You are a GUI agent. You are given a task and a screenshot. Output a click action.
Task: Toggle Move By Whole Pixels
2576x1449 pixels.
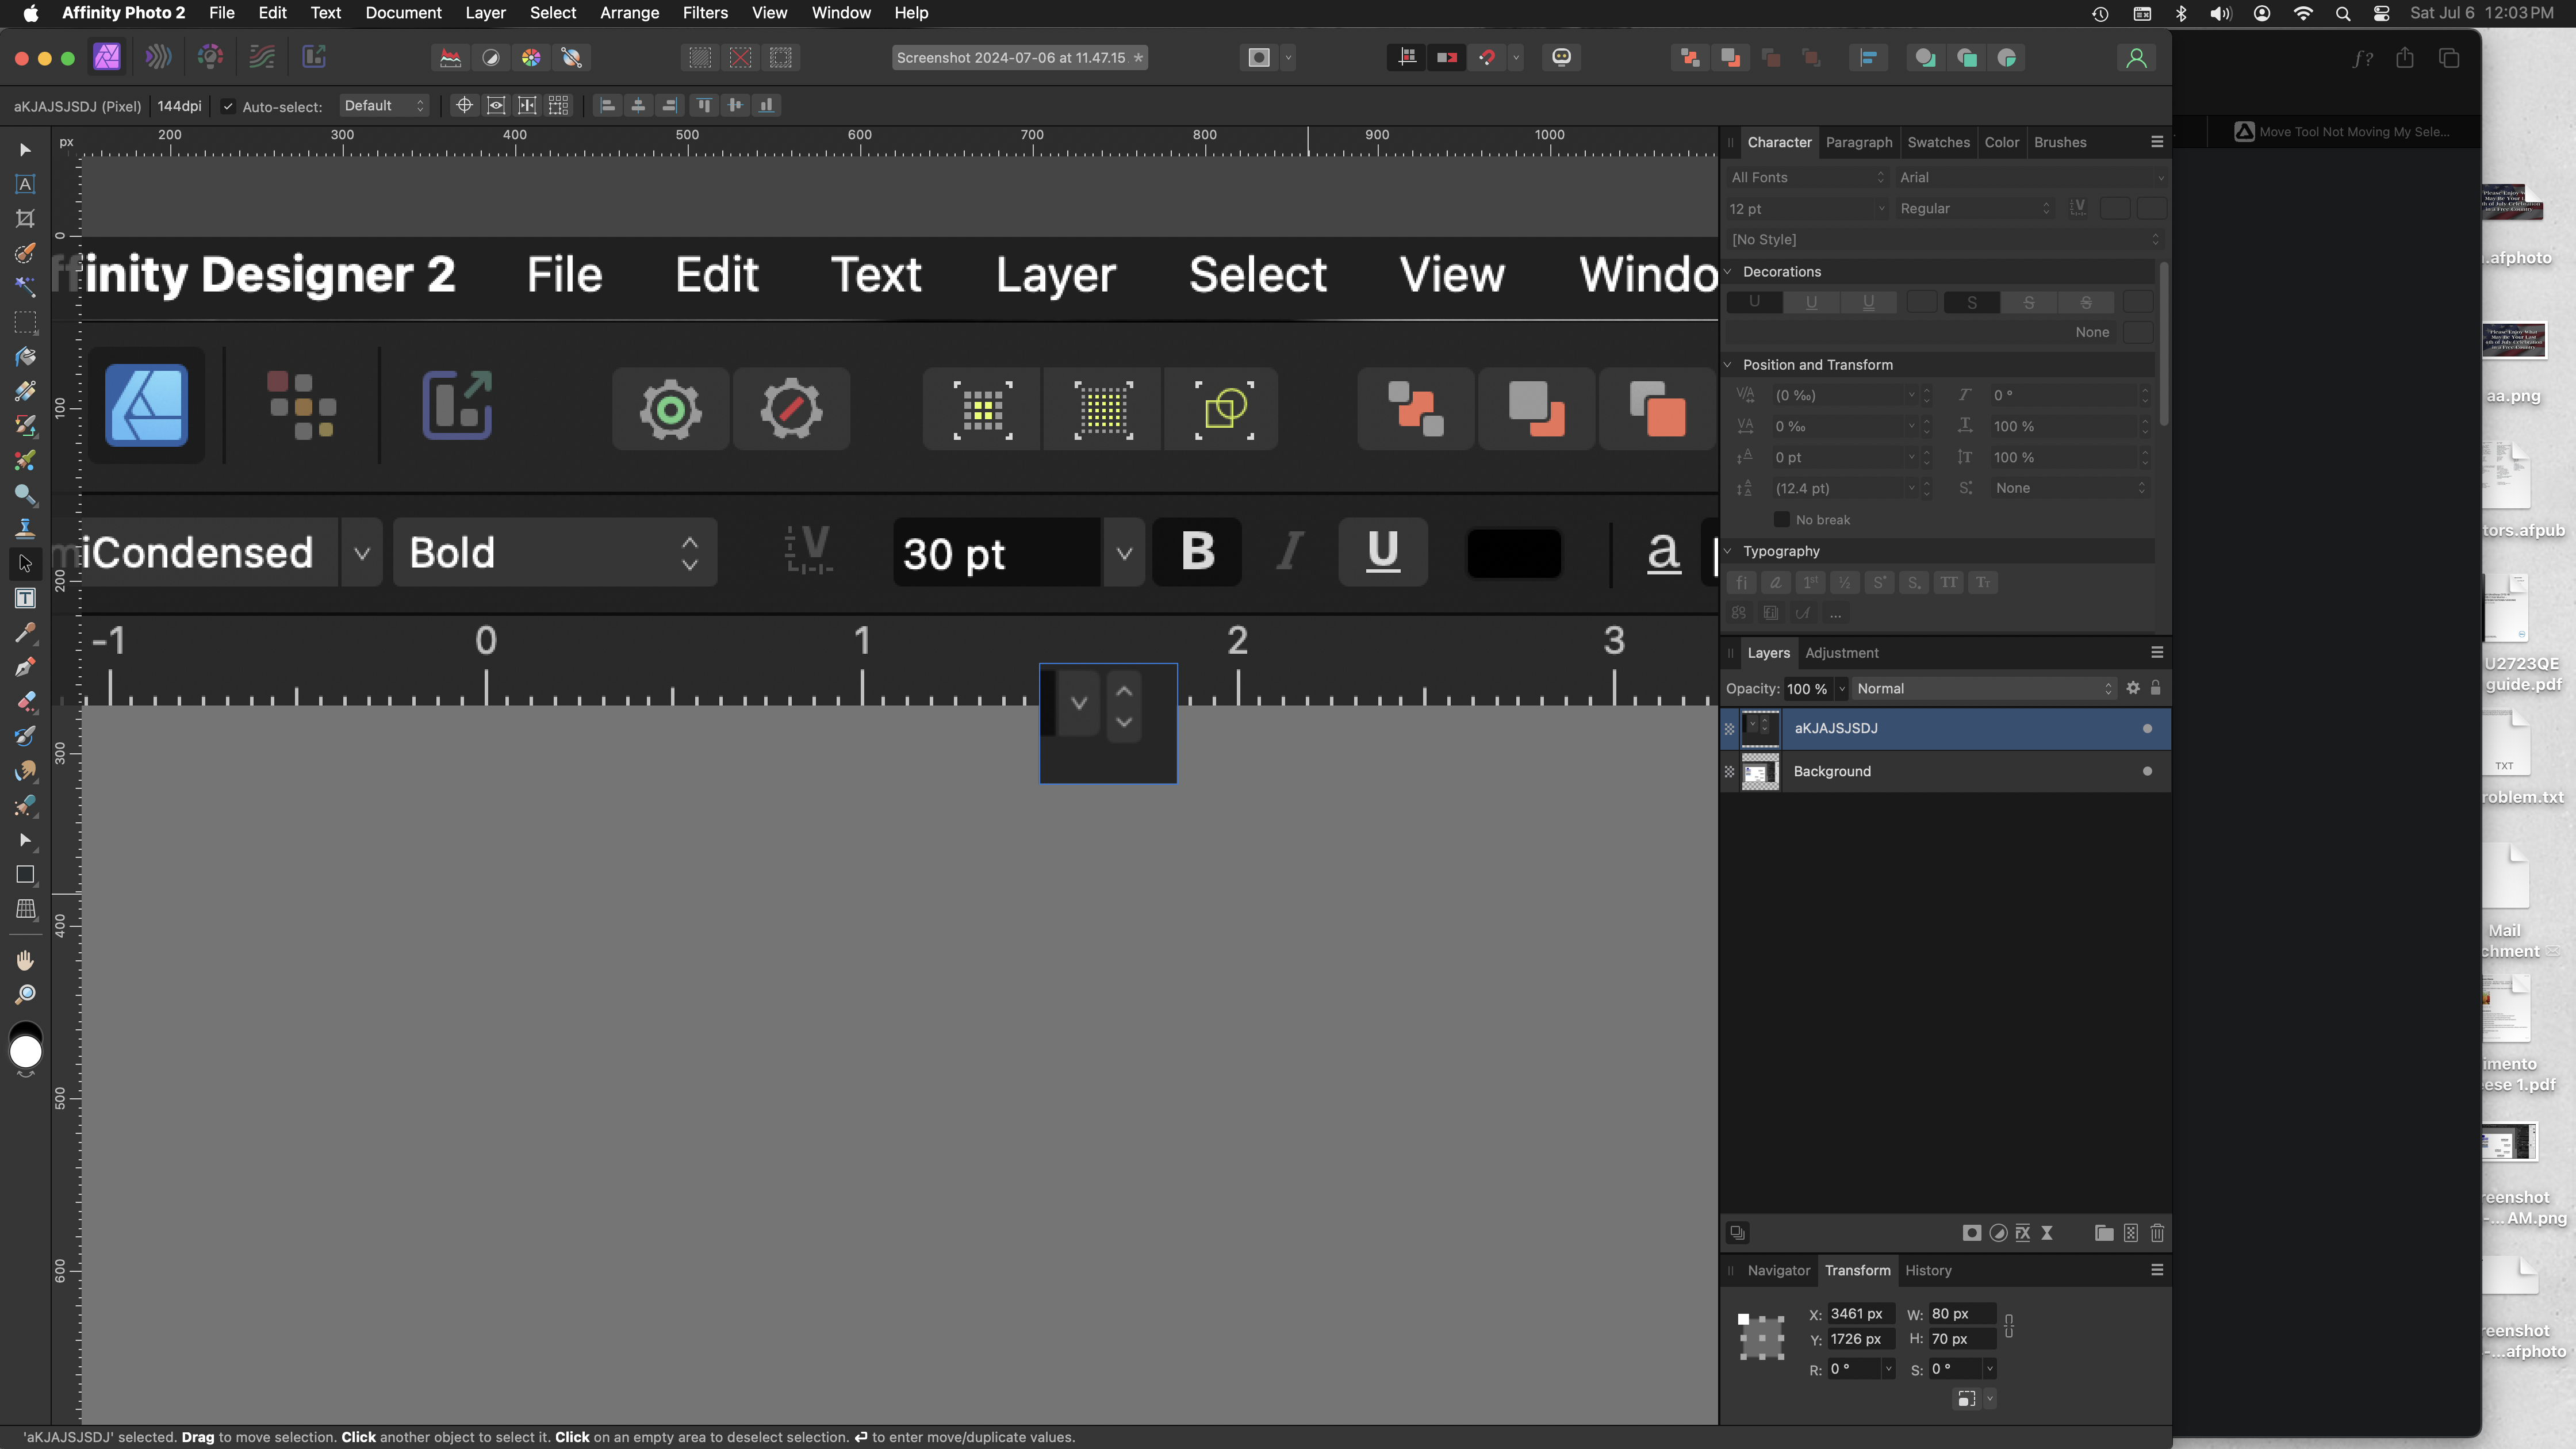pyautogui.click(x=1447, y=58)
